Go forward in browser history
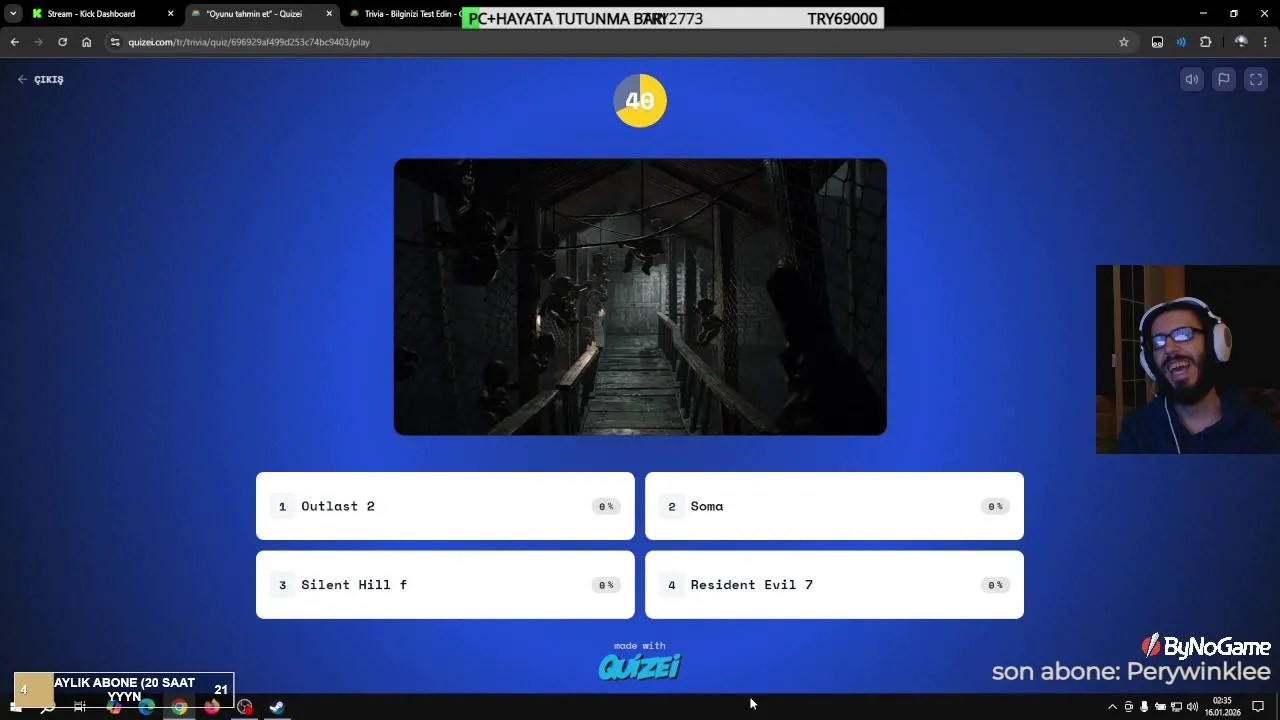The image size is (1280, 720). pos(38,42)
